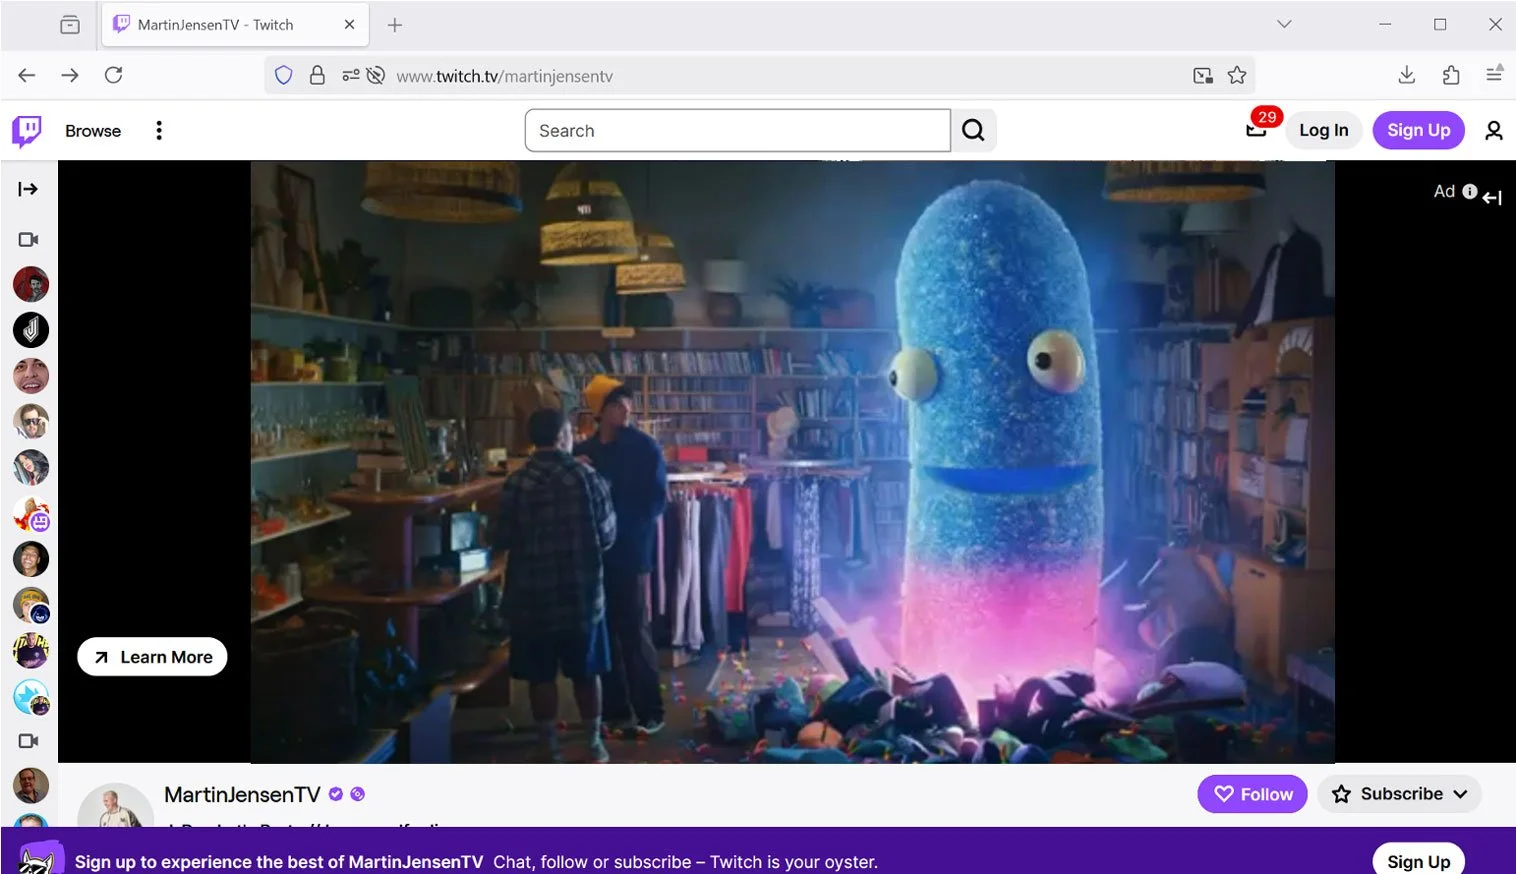Click the autoplay blocked icon in the address bar
Screen dimensions: 1516x874
click(376, 76)
